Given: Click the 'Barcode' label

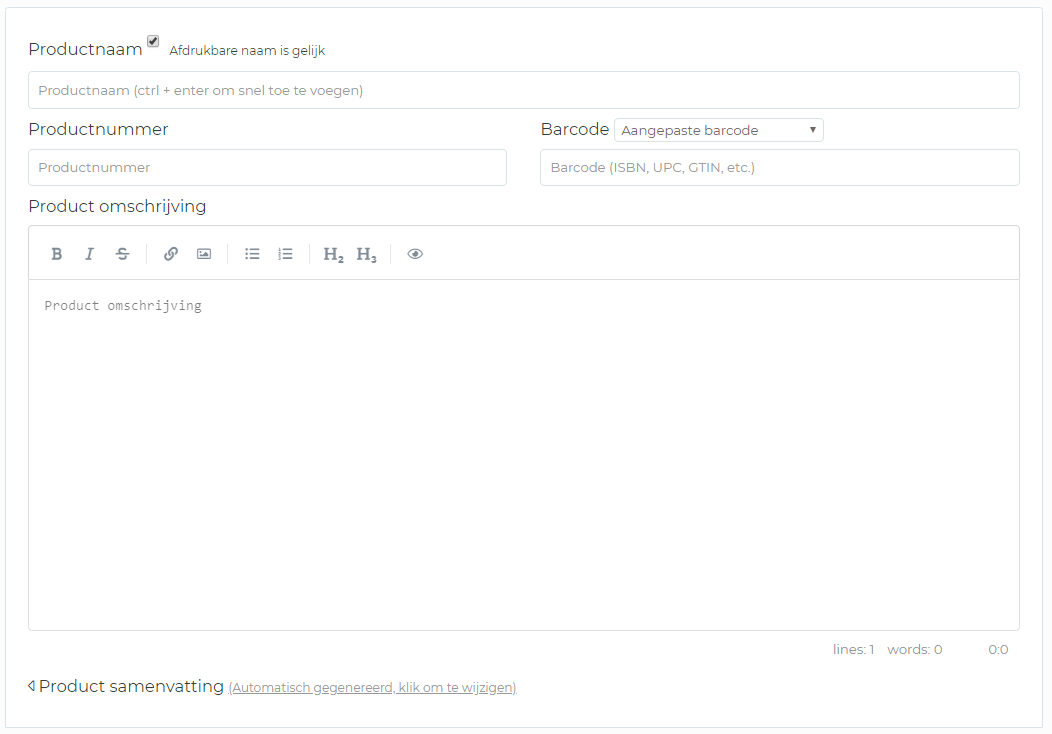Looking at the screenshot, I should pos(574,129).
